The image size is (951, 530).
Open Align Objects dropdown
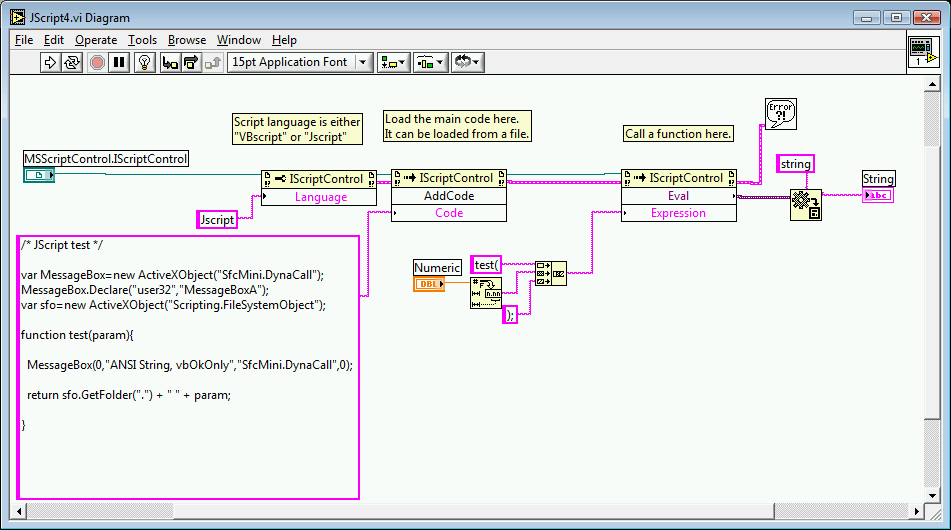394,62
